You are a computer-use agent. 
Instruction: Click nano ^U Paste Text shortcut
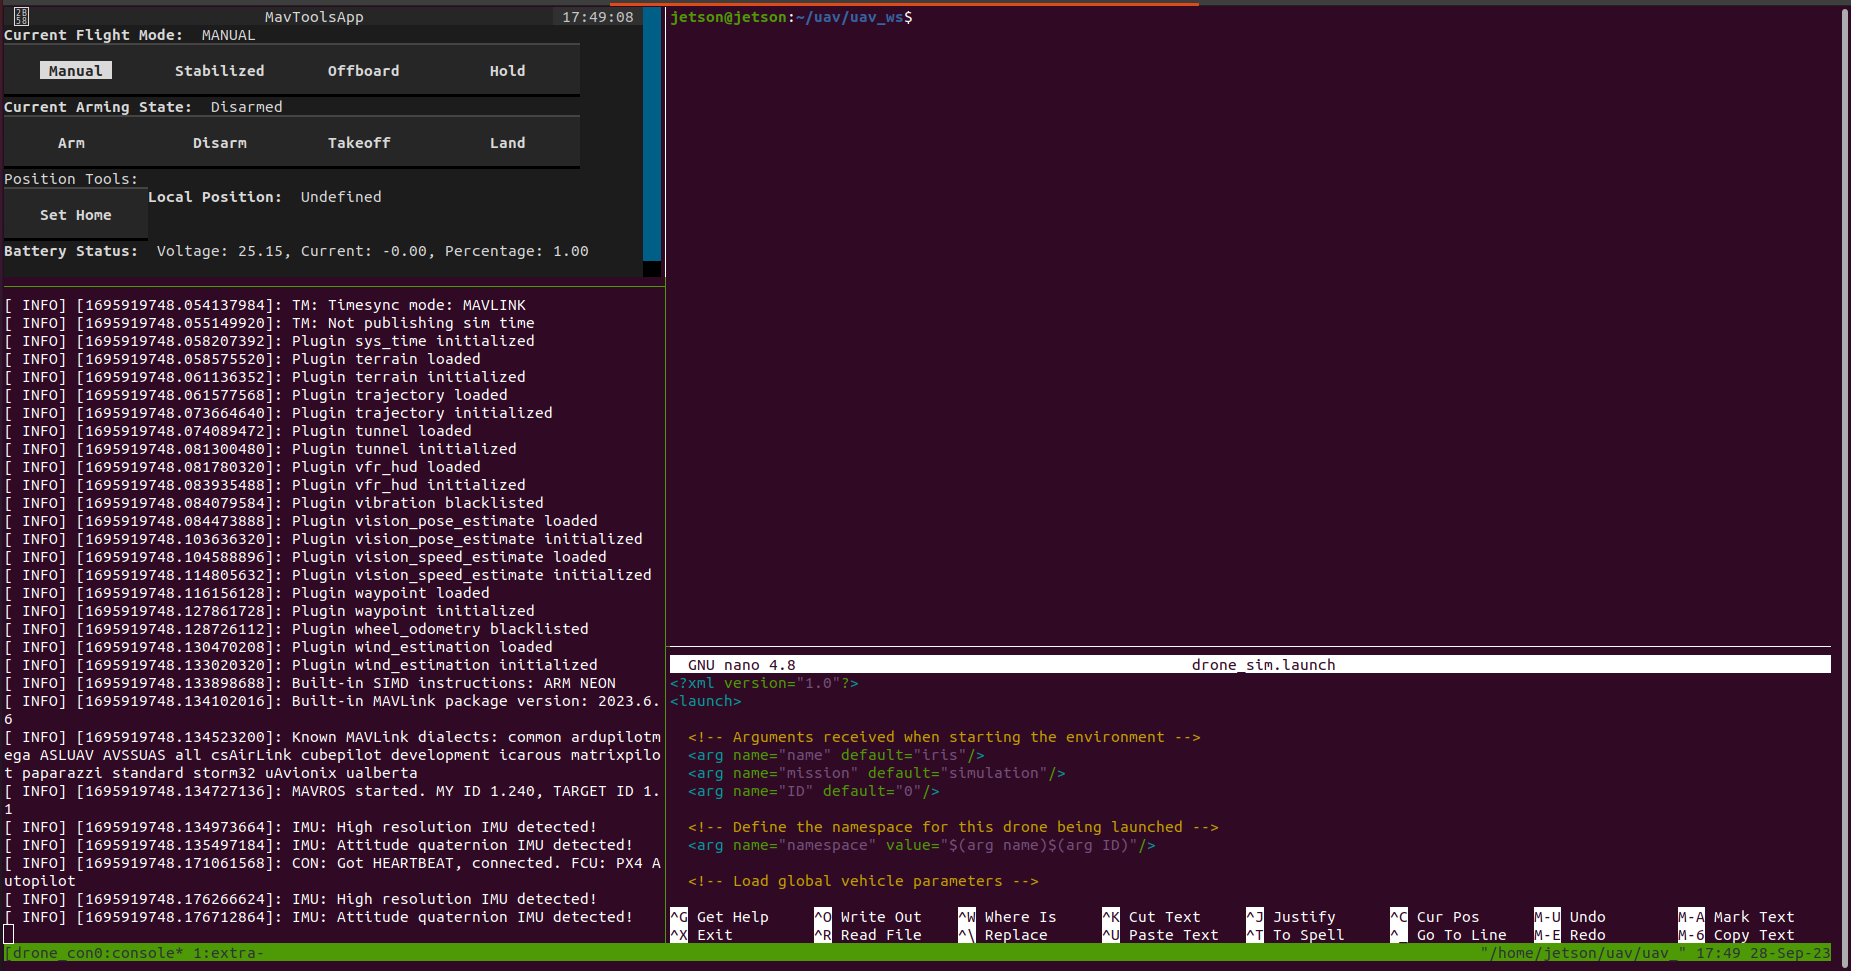(x=1160, y=935)
